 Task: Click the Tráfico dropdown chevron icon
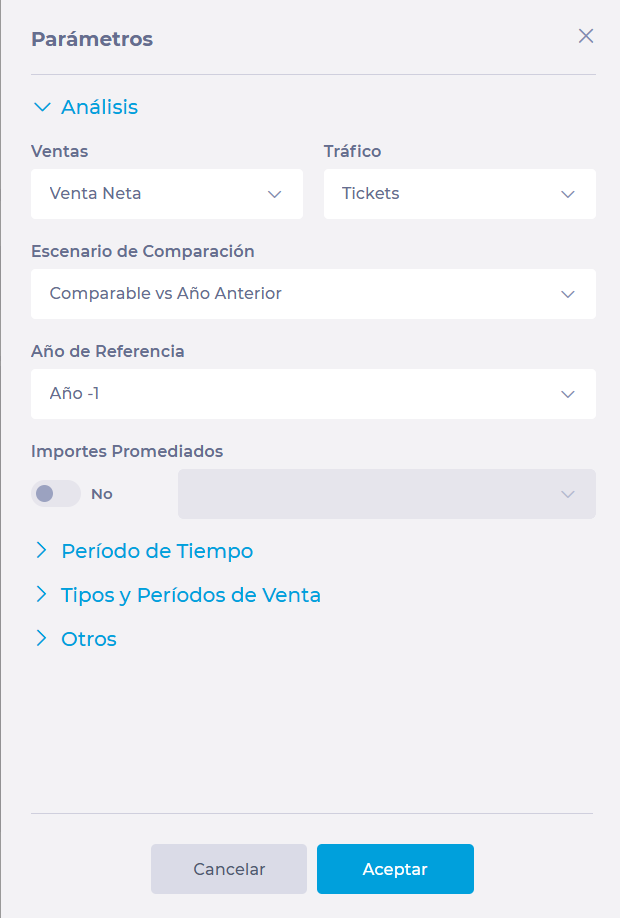(x=567, y=194)
